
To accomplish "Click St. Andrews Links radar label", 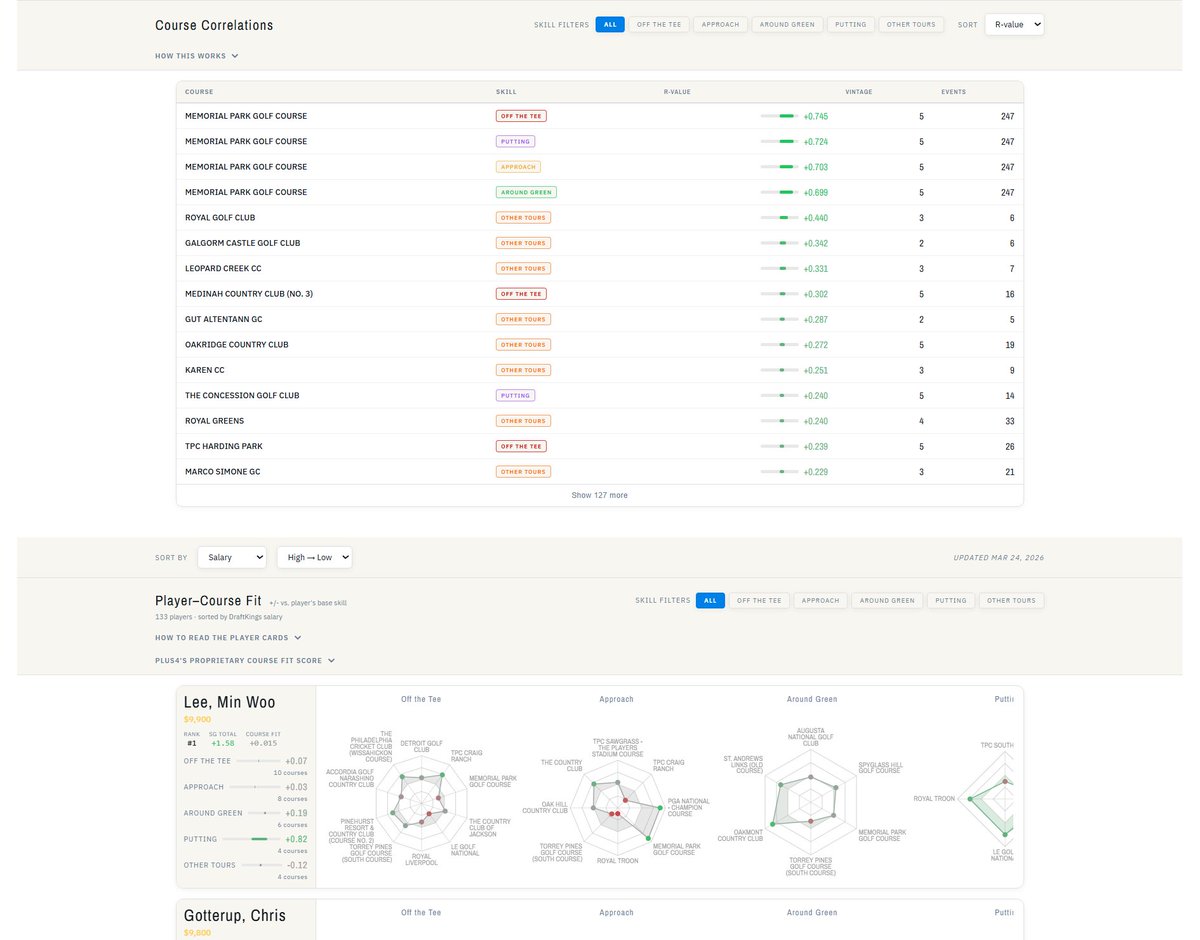I will [x=741, y=764].
